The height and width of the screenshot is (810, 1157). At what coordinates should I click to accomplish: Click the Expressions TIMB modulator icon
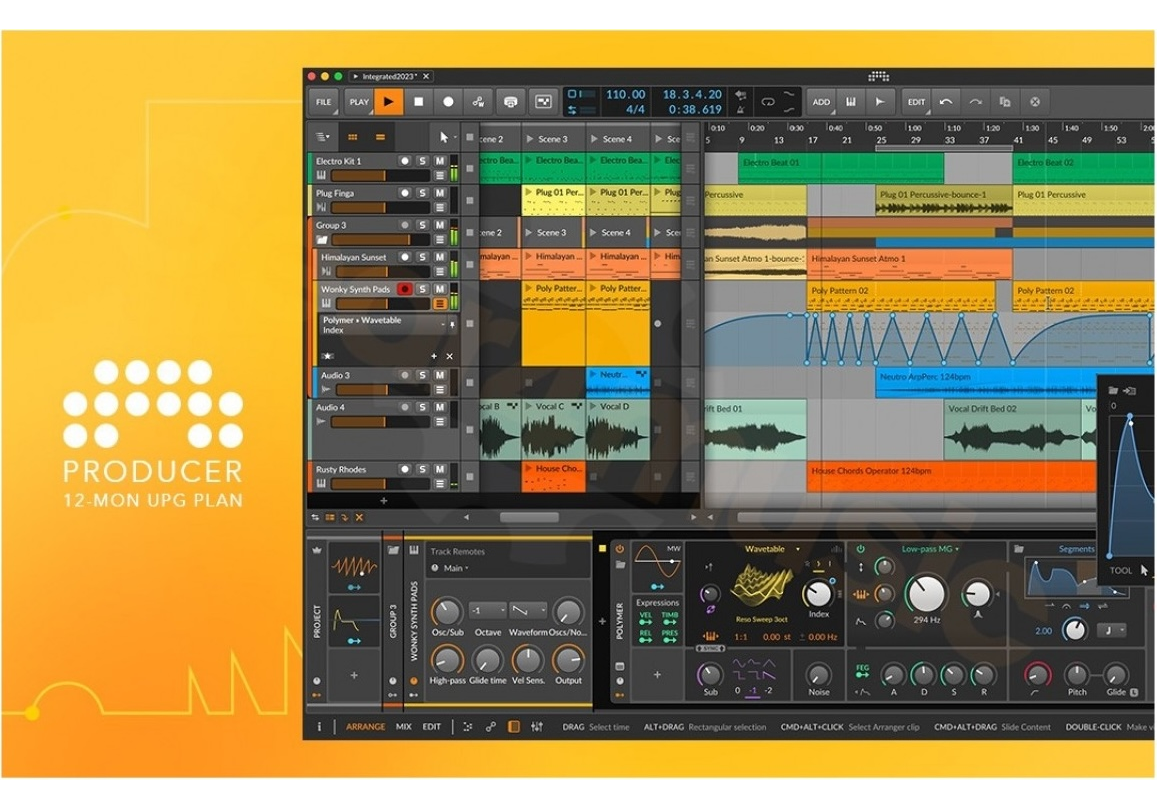(x=670, y=618)
